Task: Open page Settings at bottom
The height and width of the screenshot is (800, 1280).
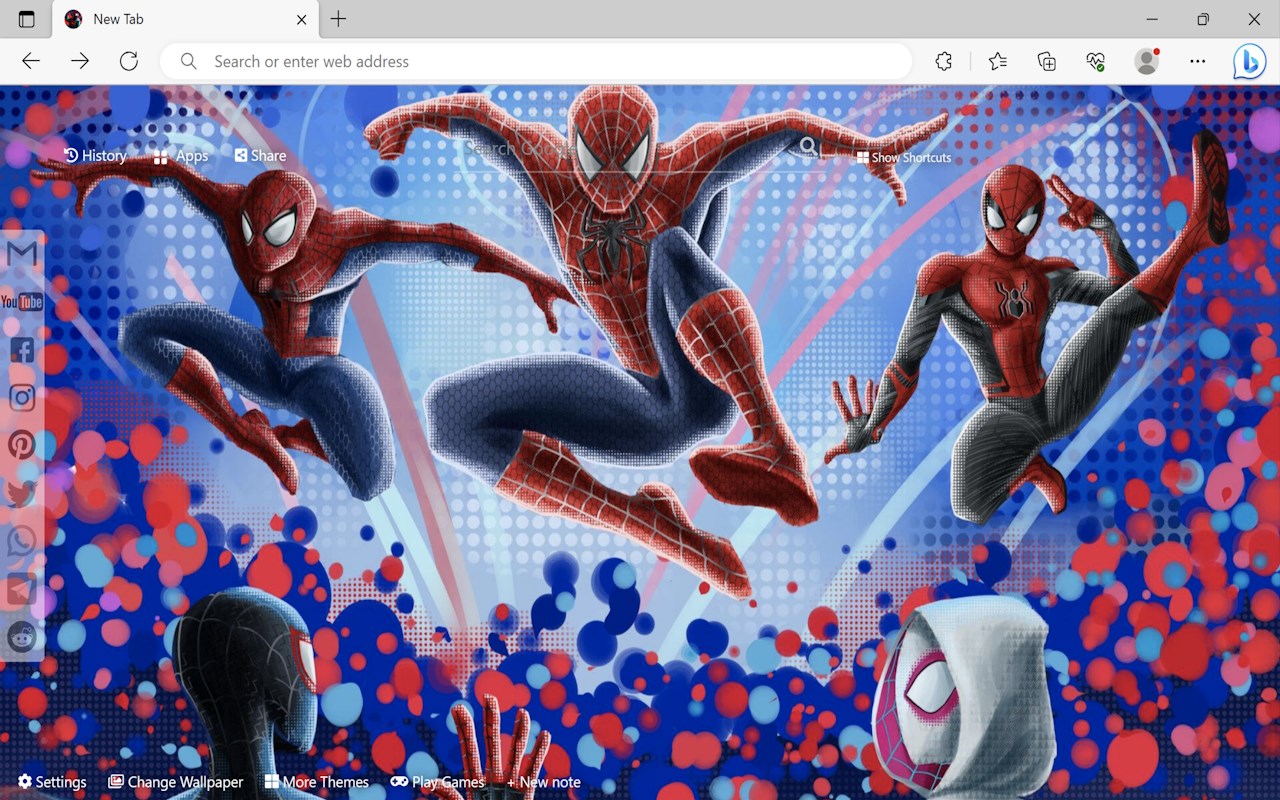Action: point(52,782)
